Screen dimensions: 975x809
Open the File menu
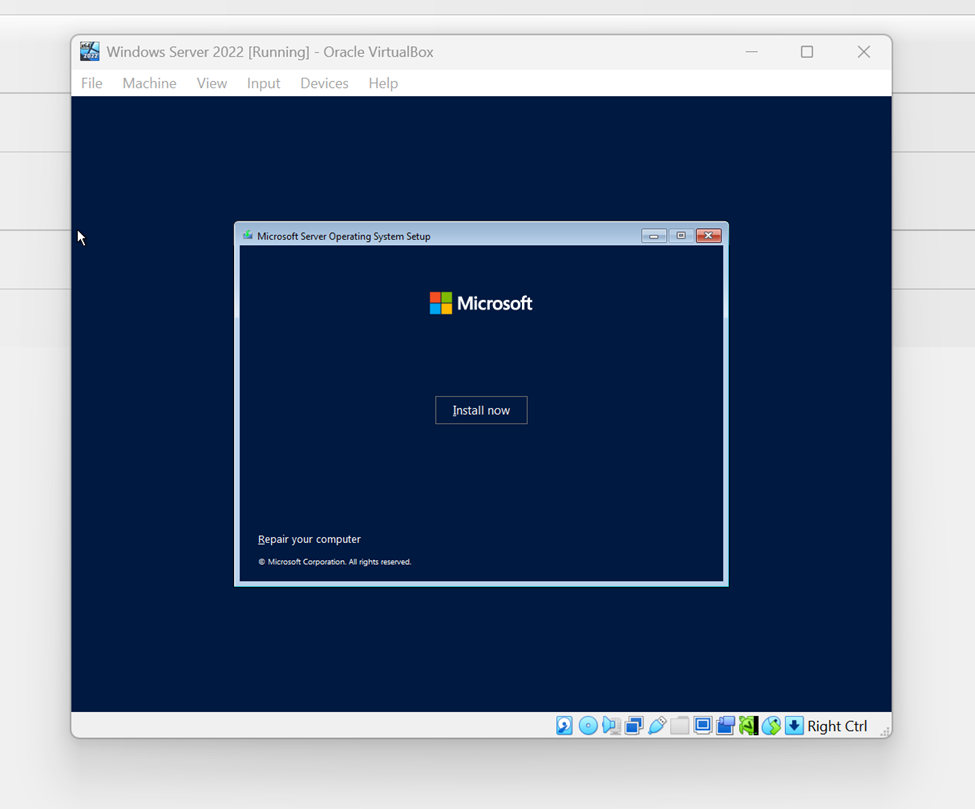click(x=91, y=83)
